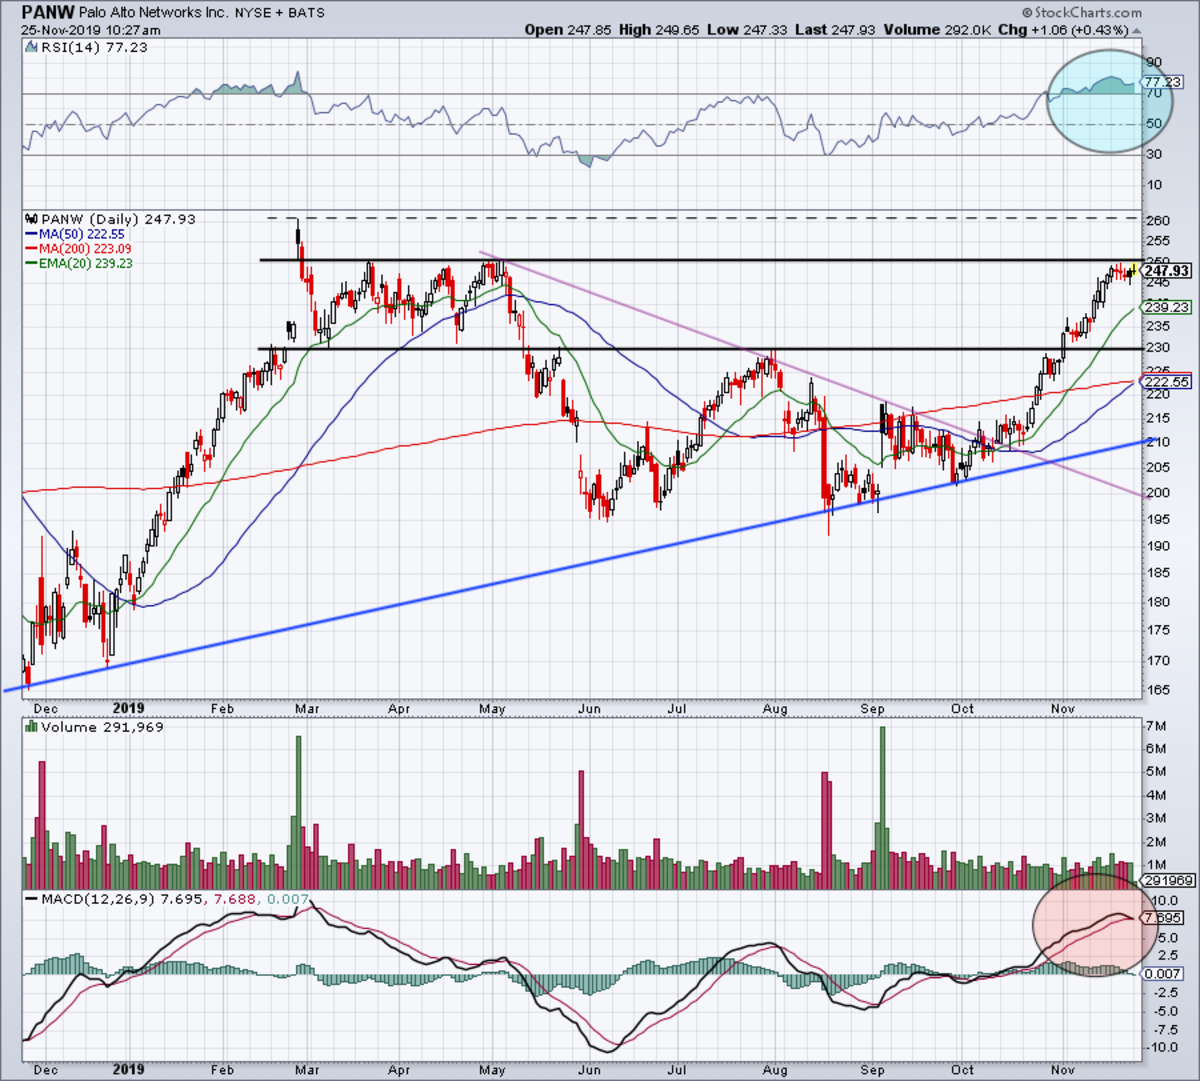Click the 'Mar' label on price panel axis
1200x1081 pixels.
coord(308,709)
